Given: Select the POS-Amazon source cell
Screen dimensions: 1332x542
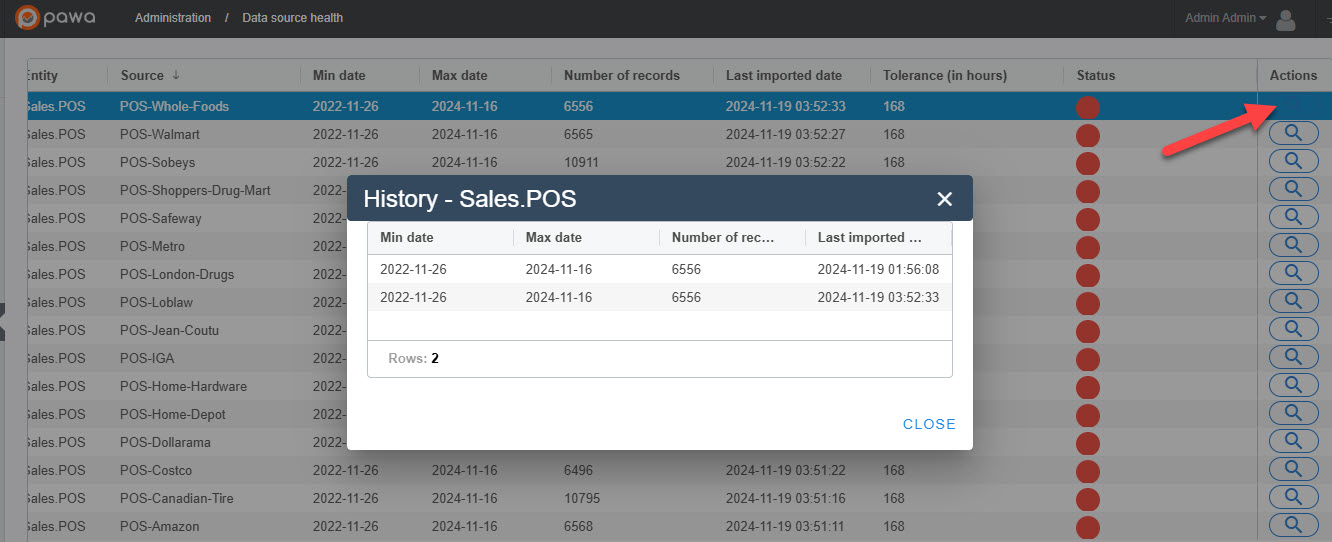Looking at the screenshot, I should click(x=159, y=526).
